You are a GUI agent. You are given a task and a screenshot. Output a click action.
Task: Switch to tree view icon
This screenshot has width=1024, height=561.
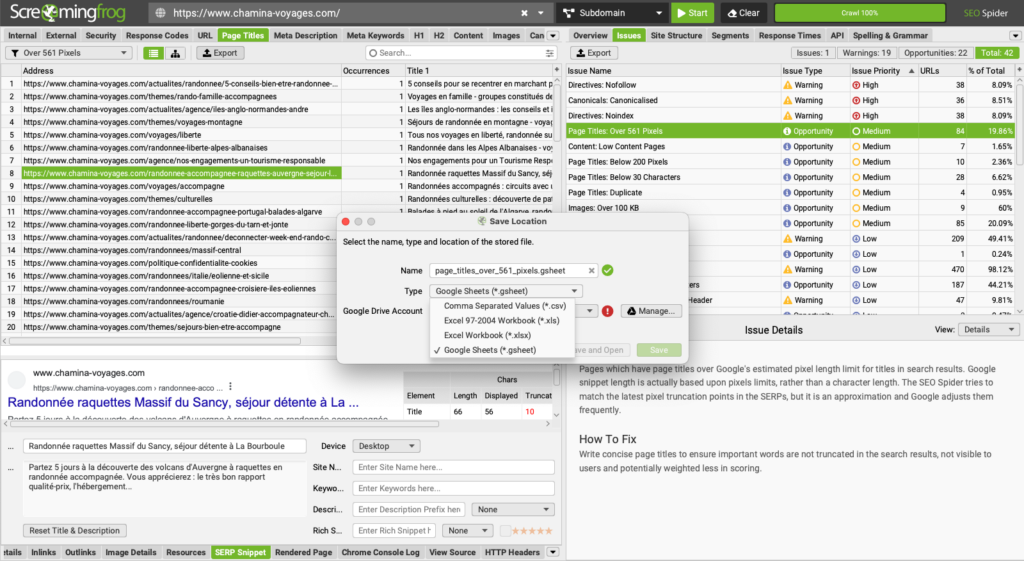[175, 54]
